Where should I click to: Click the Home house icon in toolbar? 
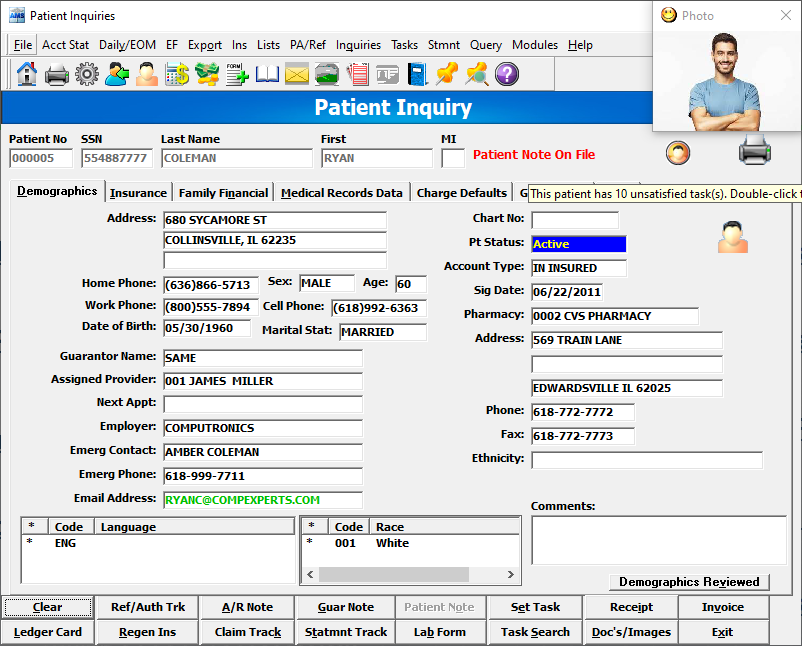[x=27, y=74]
